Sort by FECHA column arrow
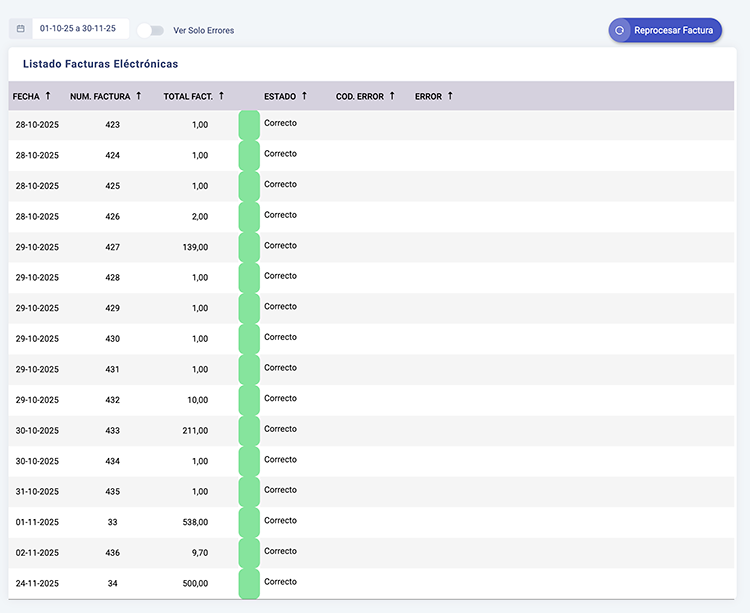750x613 pixels. coord(48,96)
